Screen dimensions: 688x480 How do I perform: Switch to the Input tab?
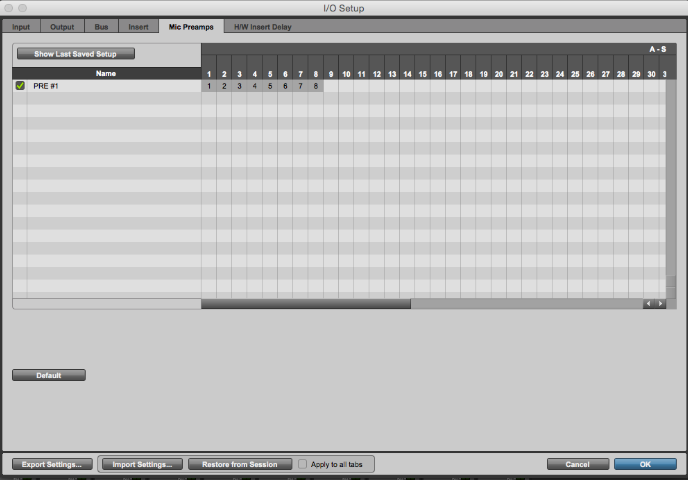[x=21, y=26]
